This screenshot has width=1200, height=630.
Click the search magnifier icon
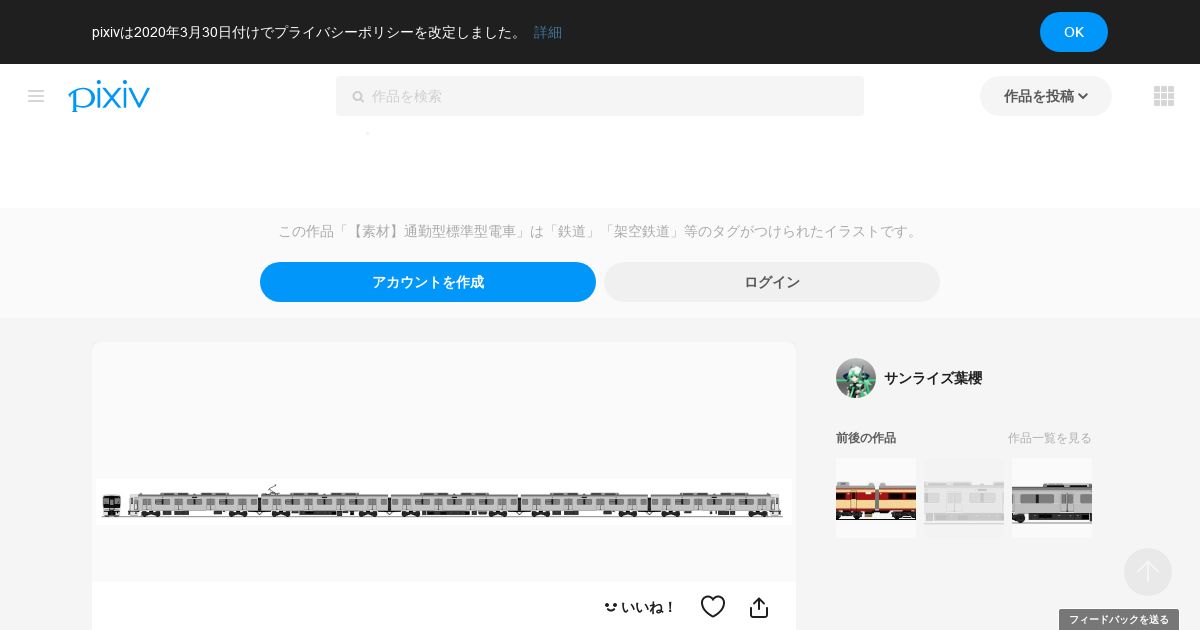click(x=358, y=97)
